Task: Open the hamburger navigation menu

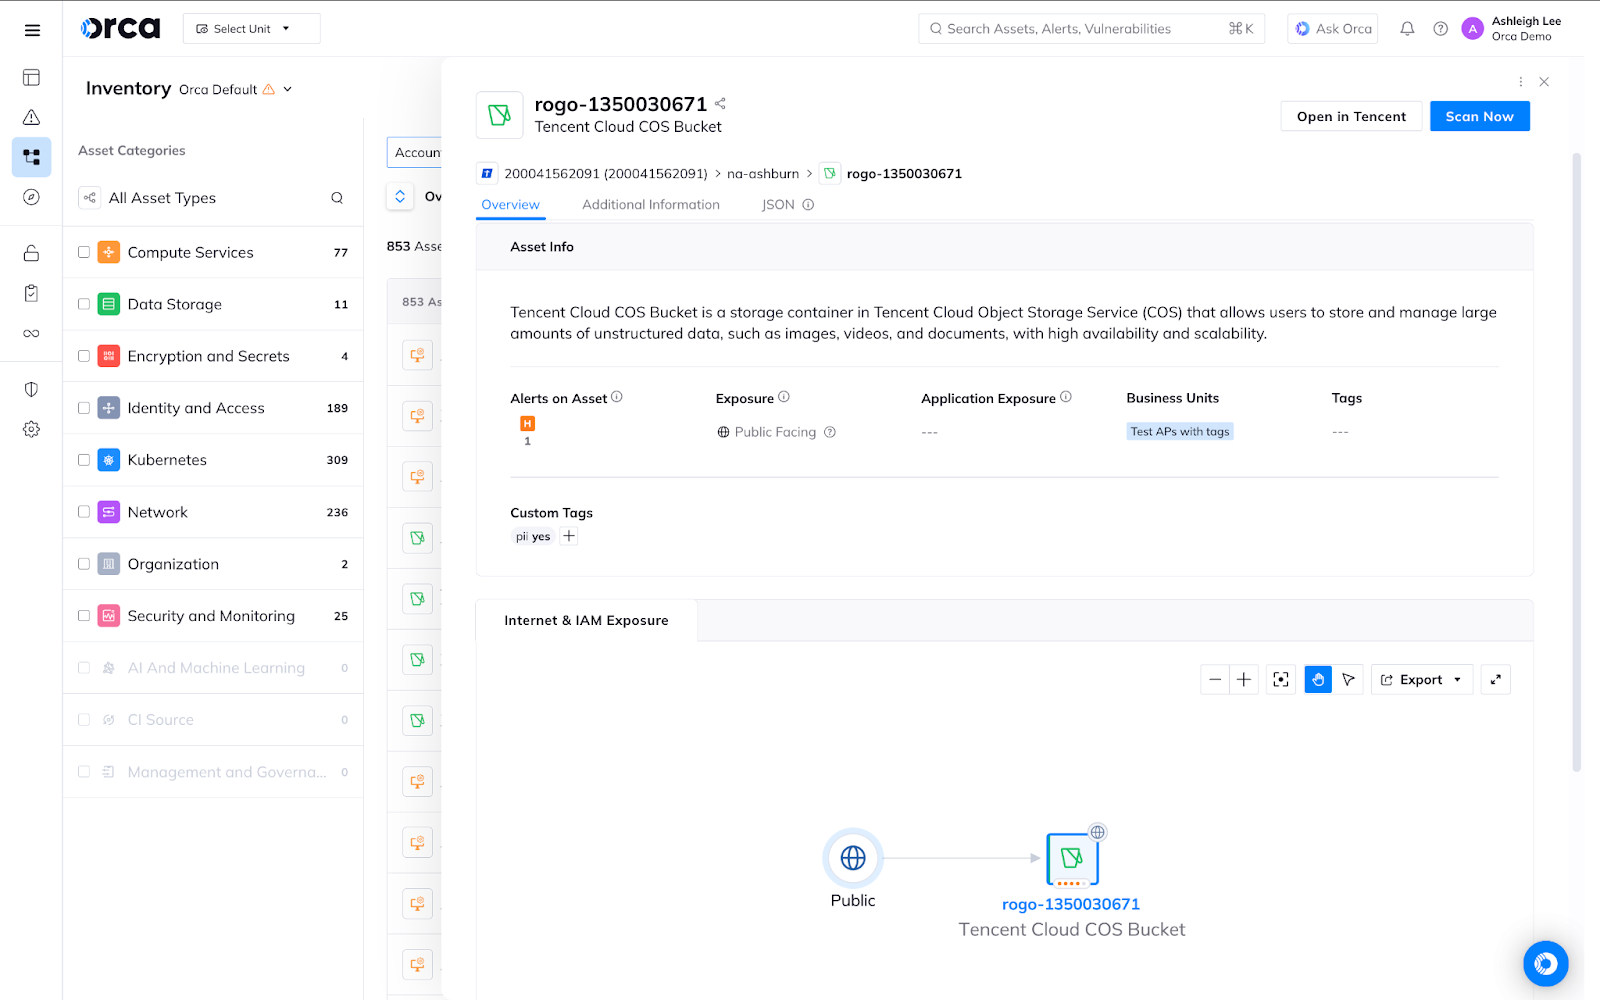Action: [x=32, y=30]
